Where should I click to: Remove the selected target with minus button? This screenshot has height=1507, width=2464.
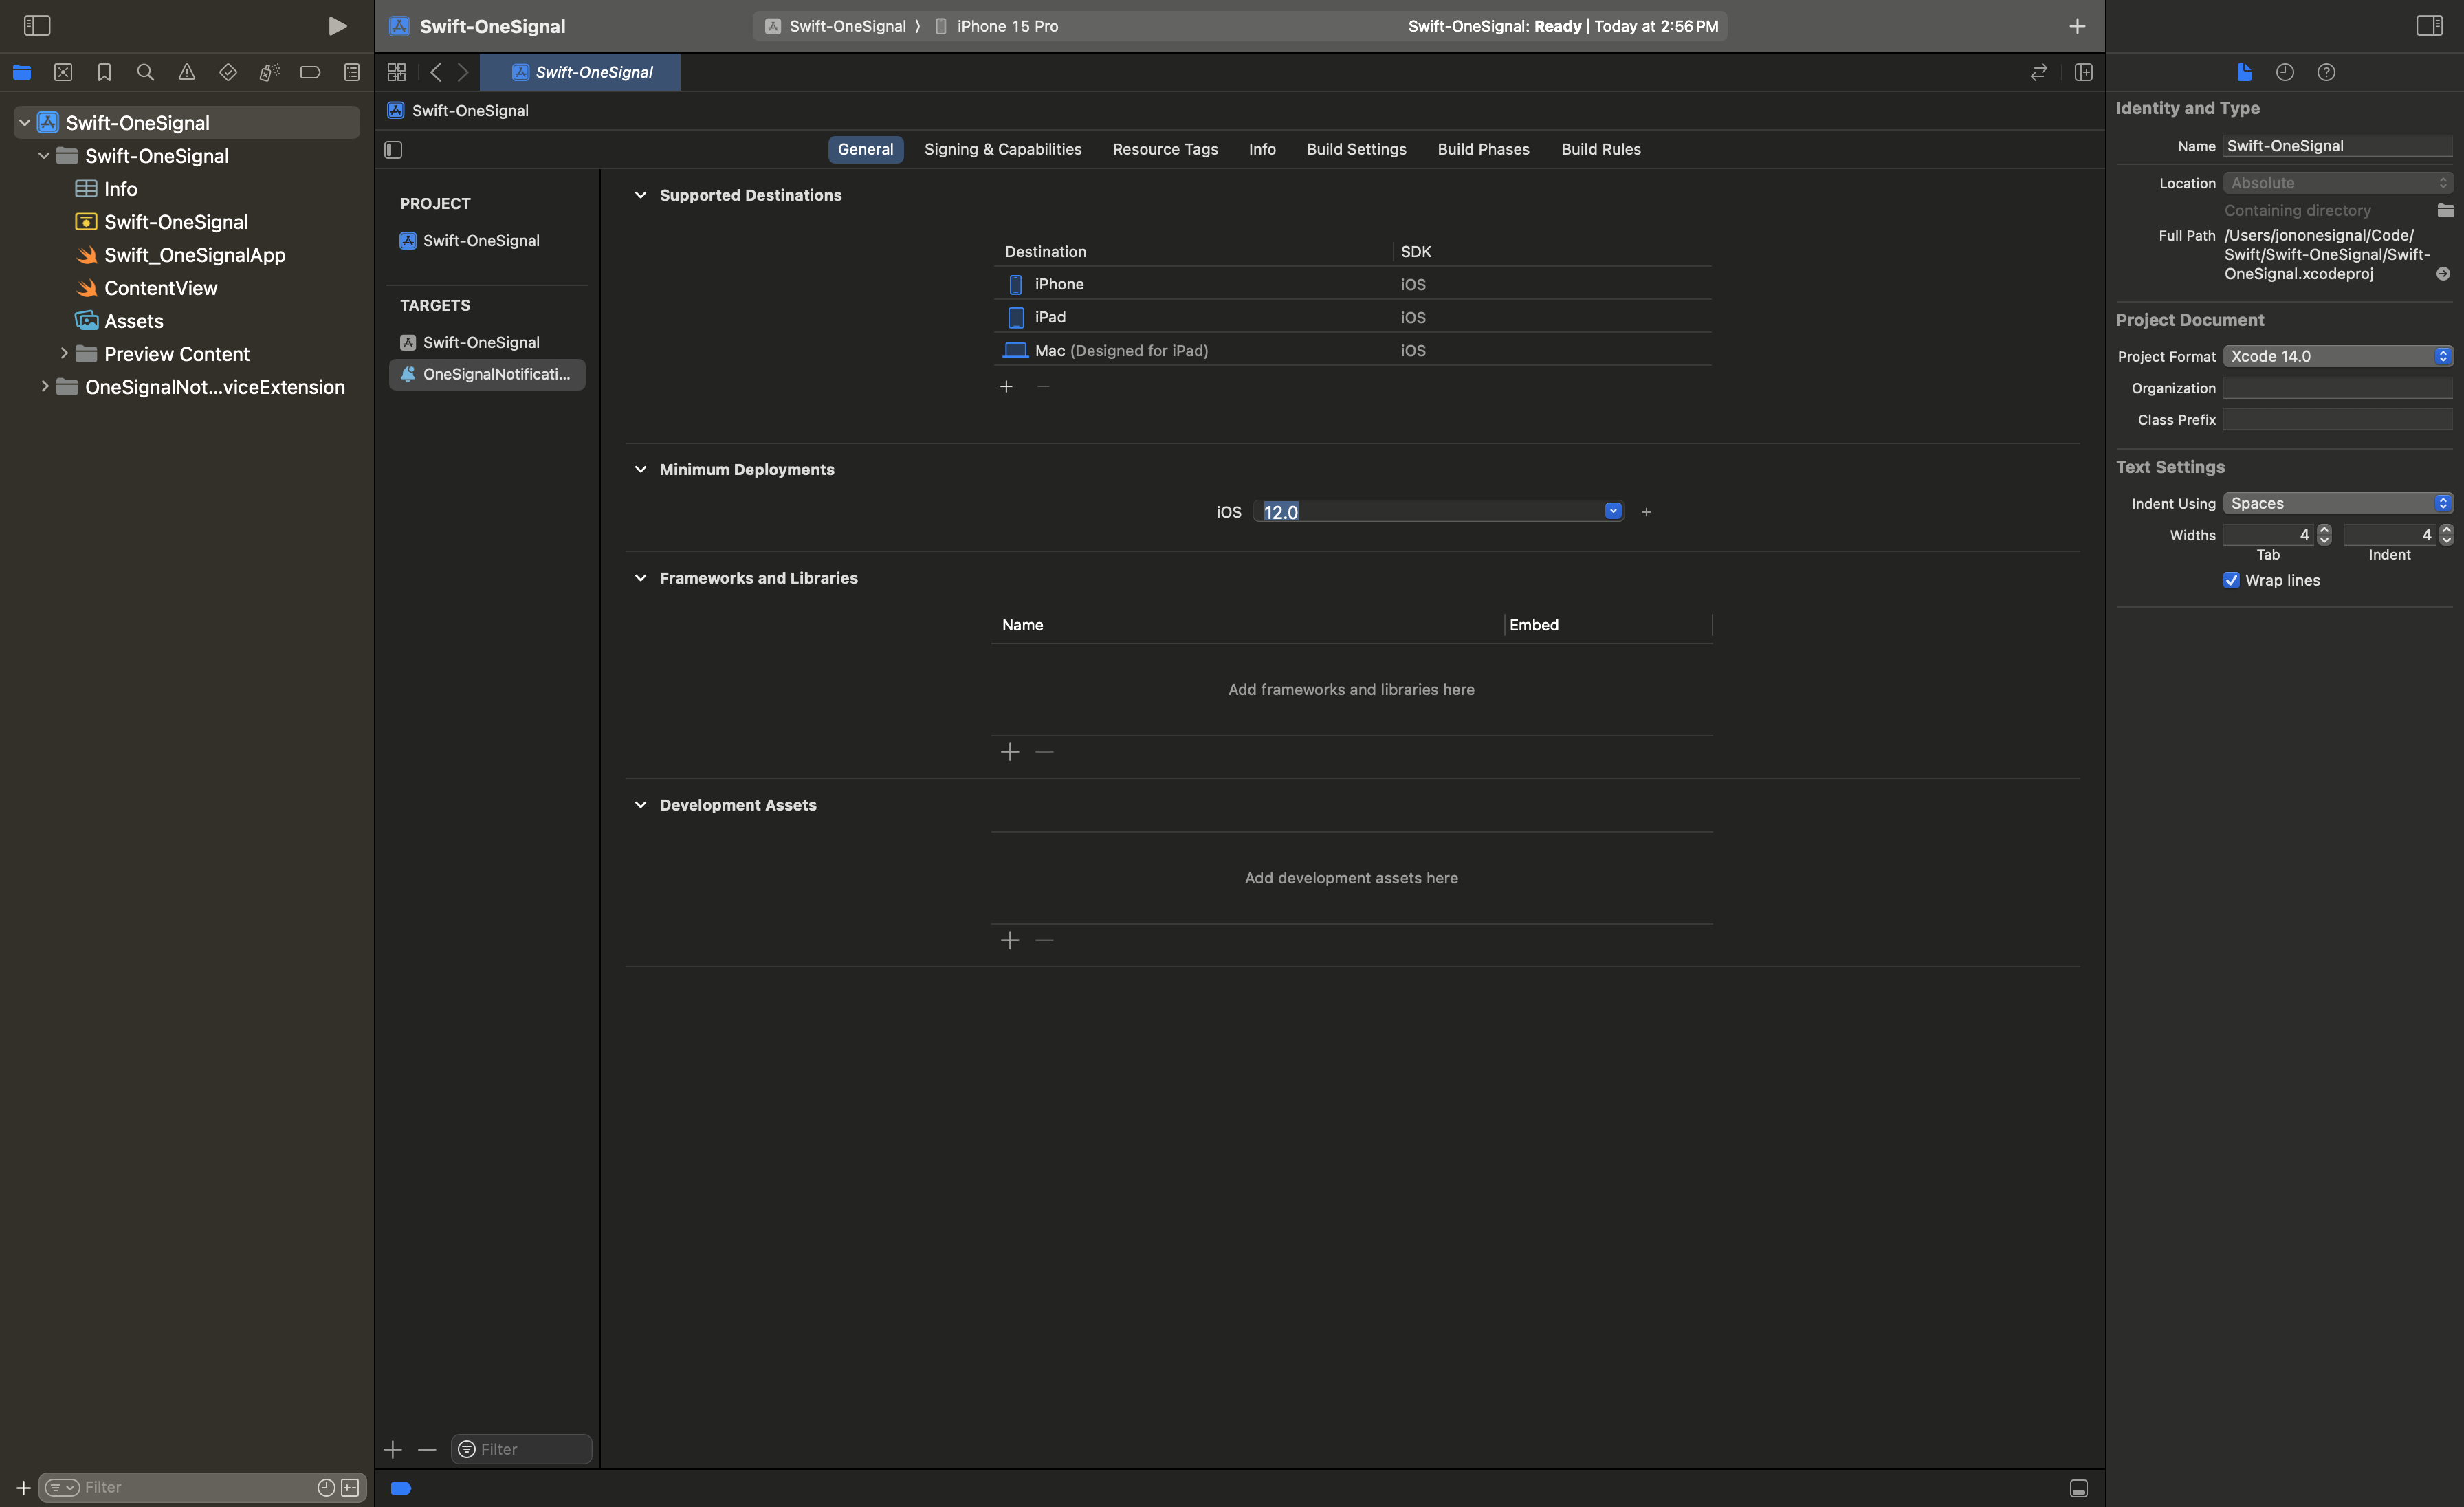(x=427, y=1450)
